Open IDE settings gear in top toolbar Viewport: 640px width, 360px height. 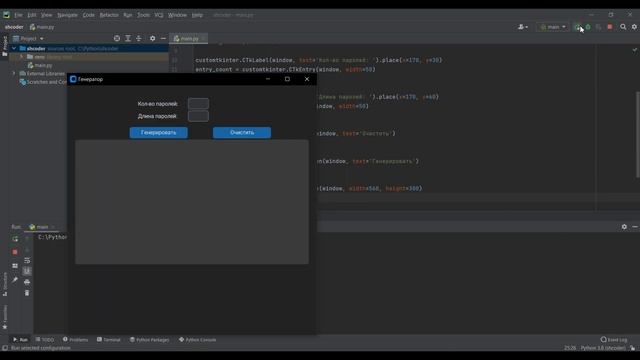pos(634,27)
